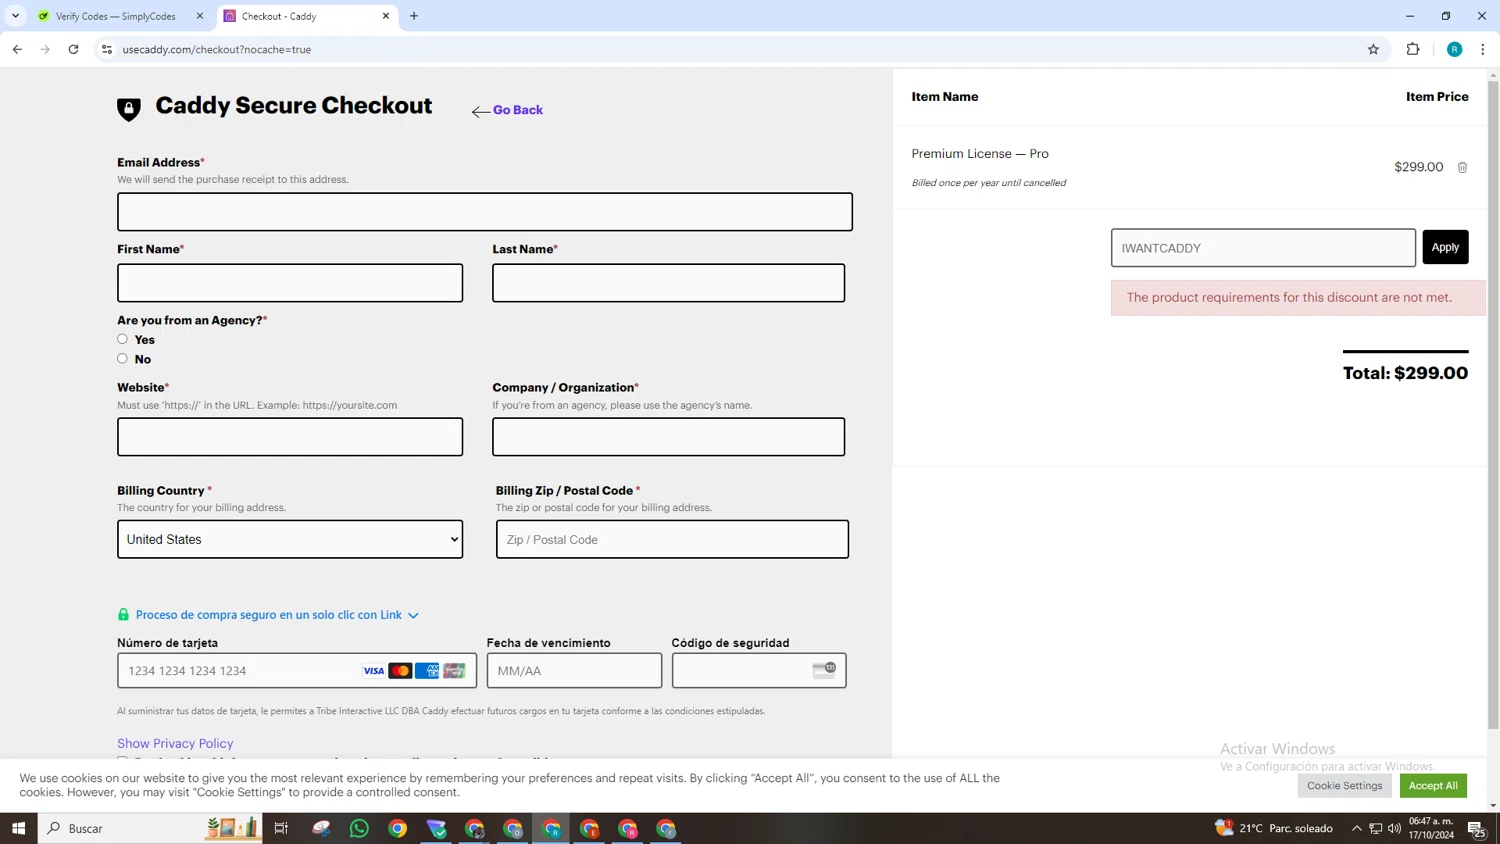
Task: Open 'Proceso de compra seguro' Link text
Action: (269, 615)
